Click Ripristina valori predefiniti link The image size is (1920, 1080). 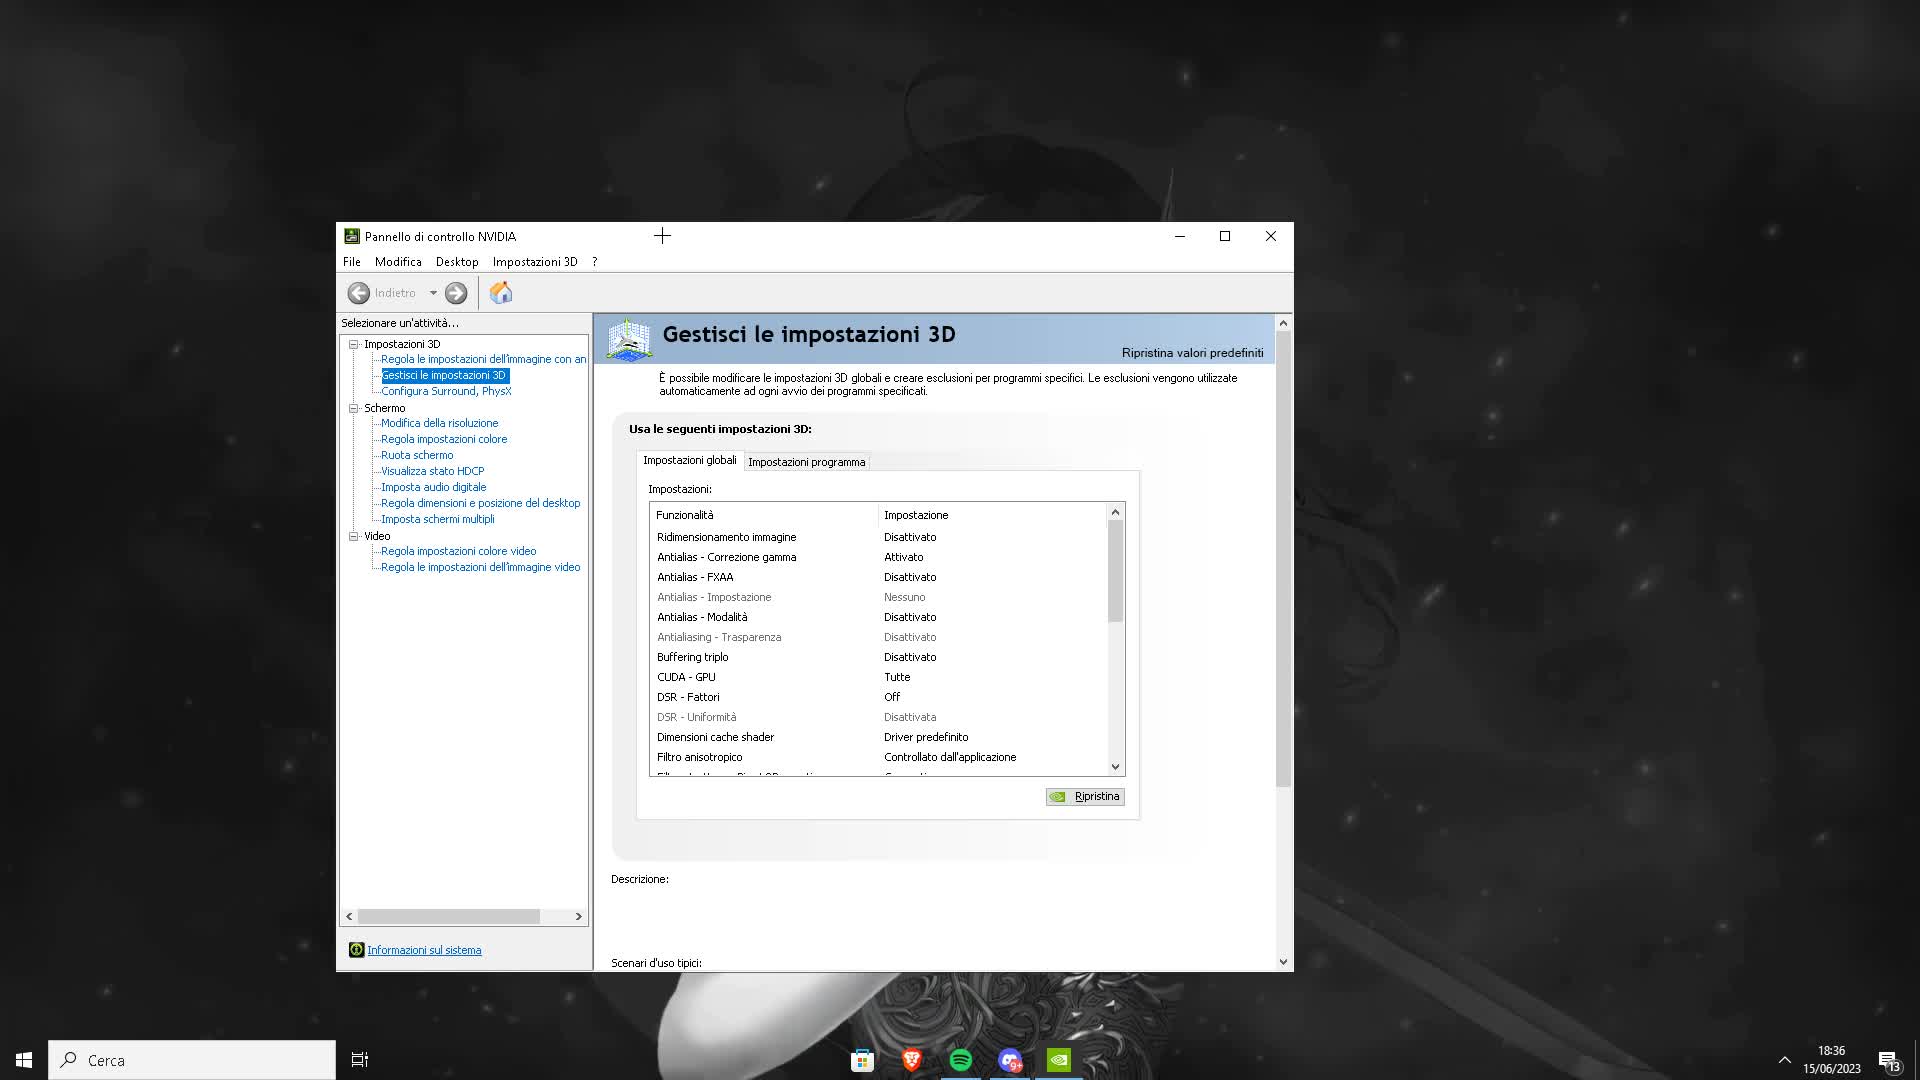(1192, 353)
